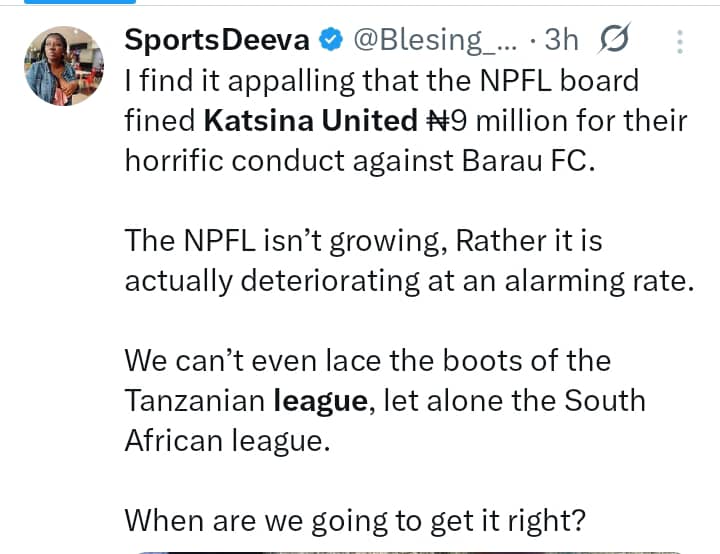Click the Grok slashed-circle icon

[x=613, y=40]
